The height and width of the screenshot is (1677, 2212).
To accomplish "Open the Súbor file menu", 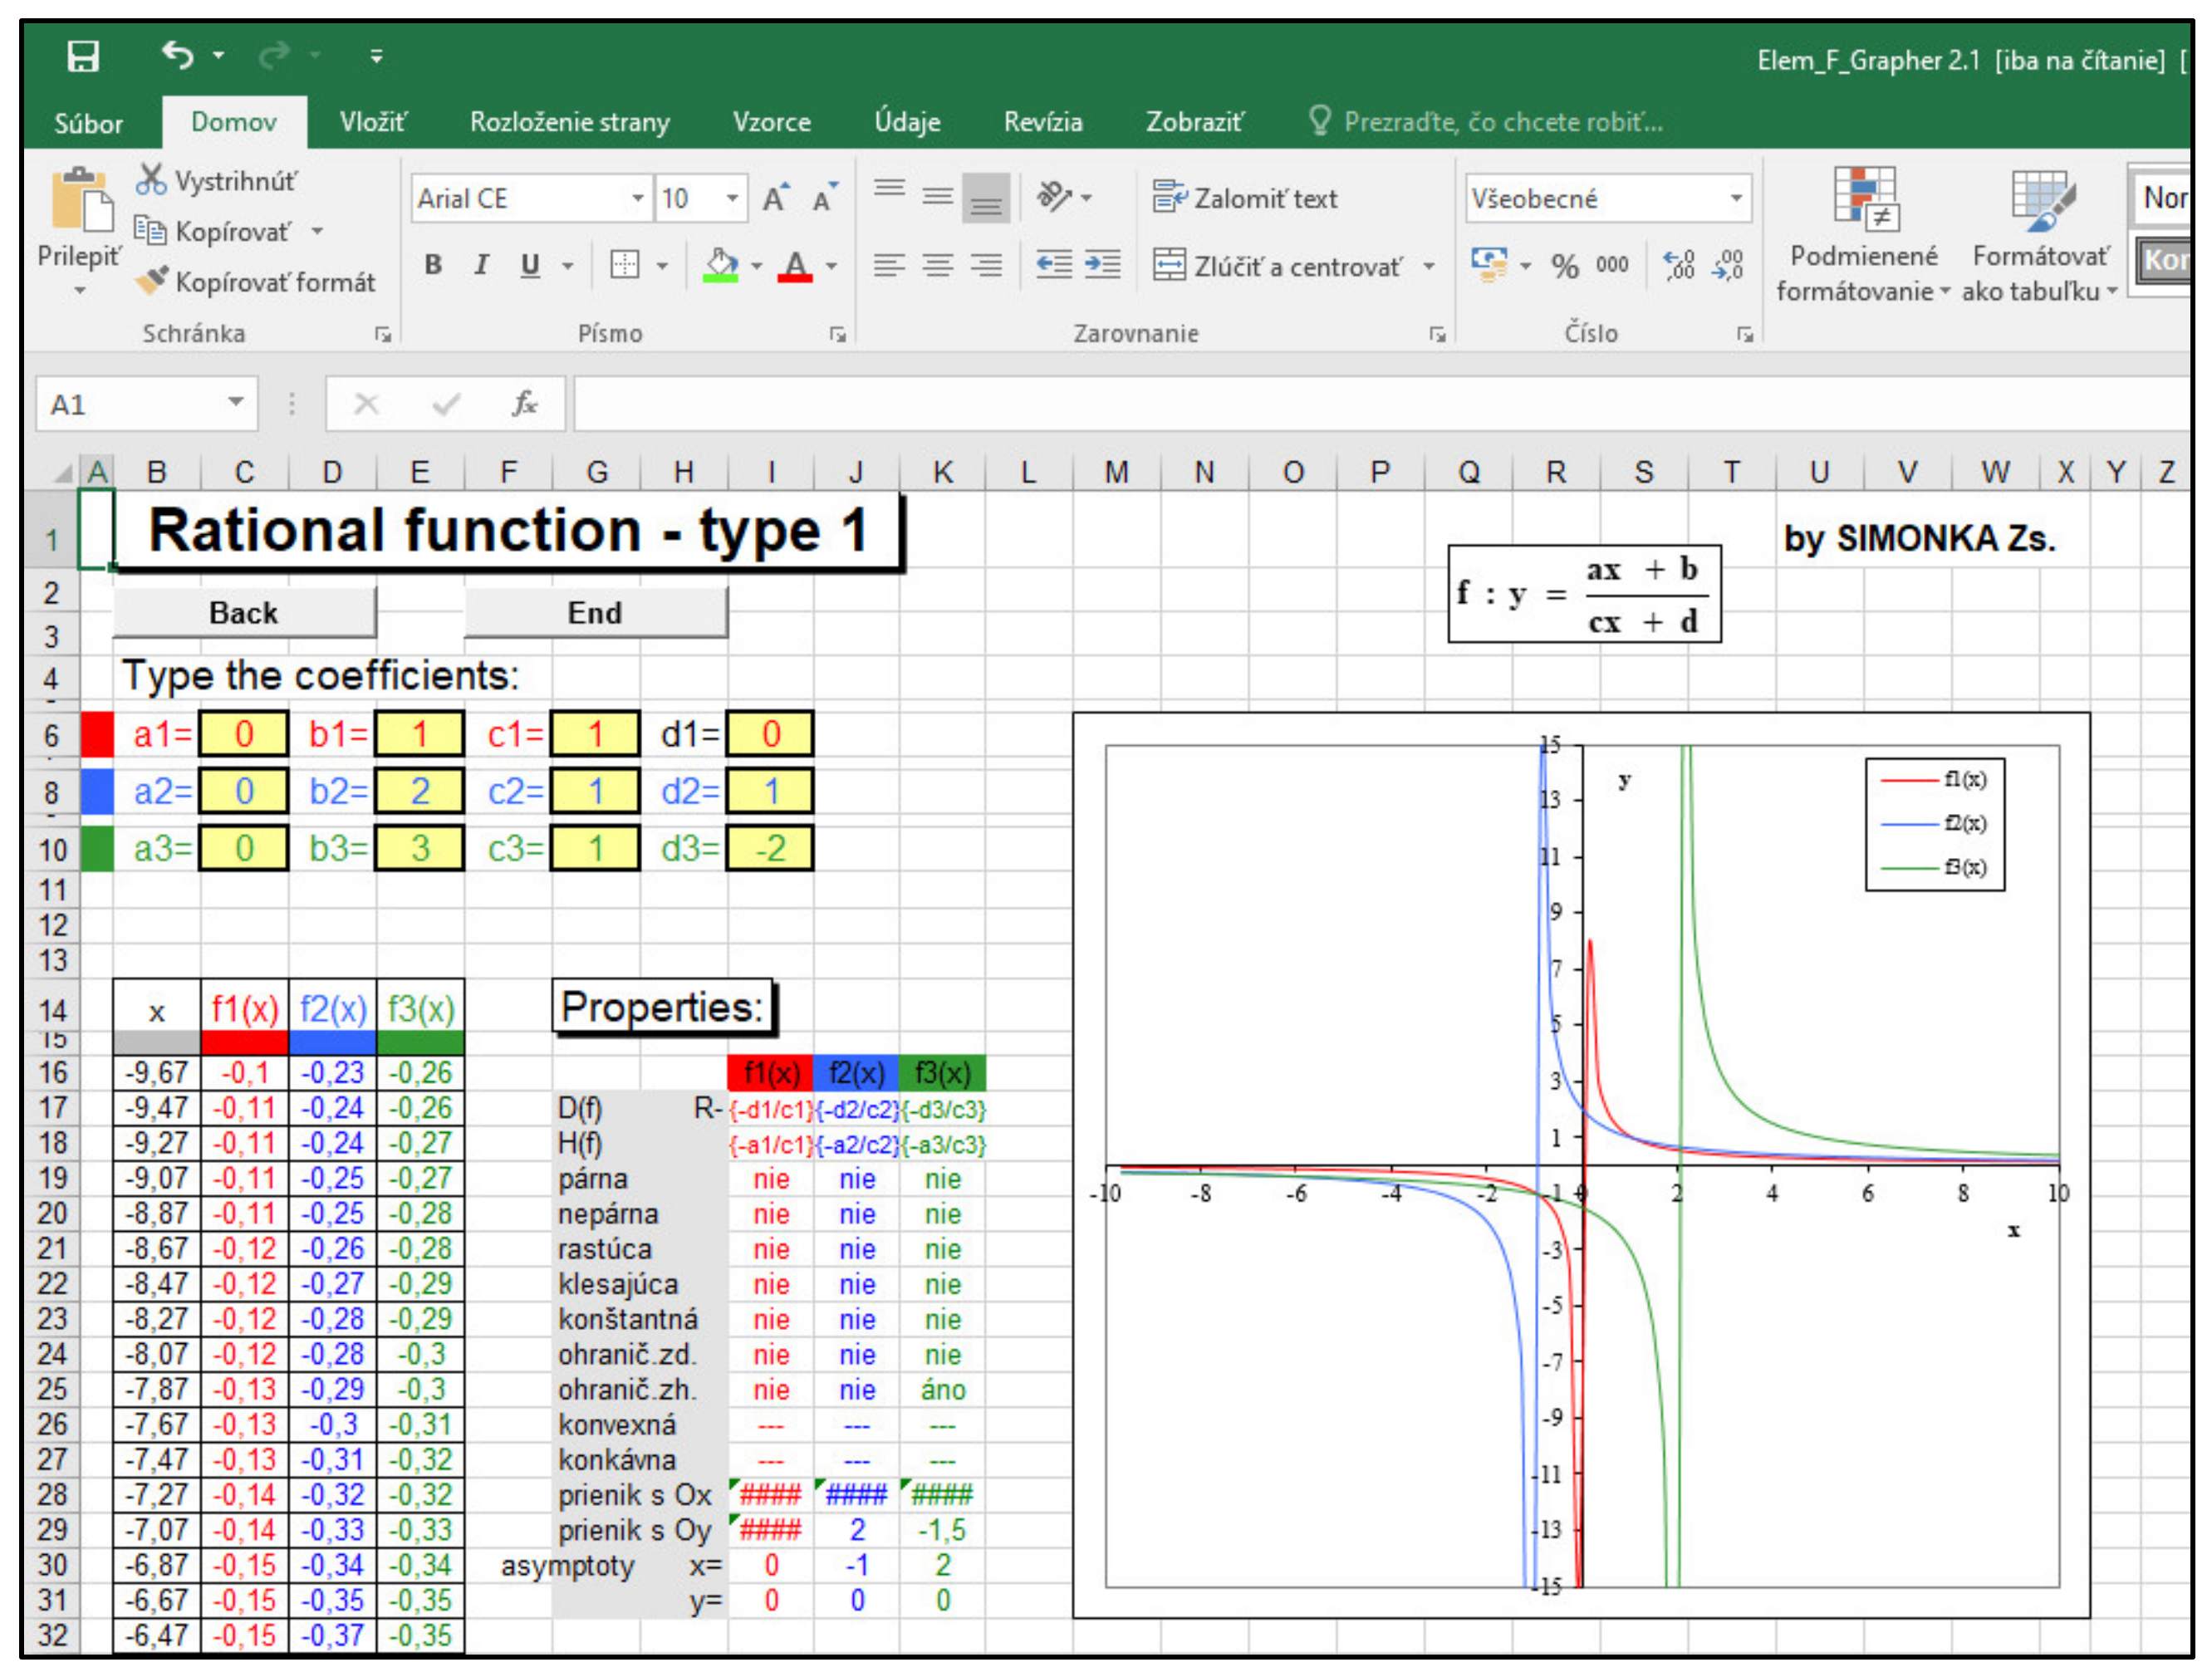I will [x=88, y=123].
